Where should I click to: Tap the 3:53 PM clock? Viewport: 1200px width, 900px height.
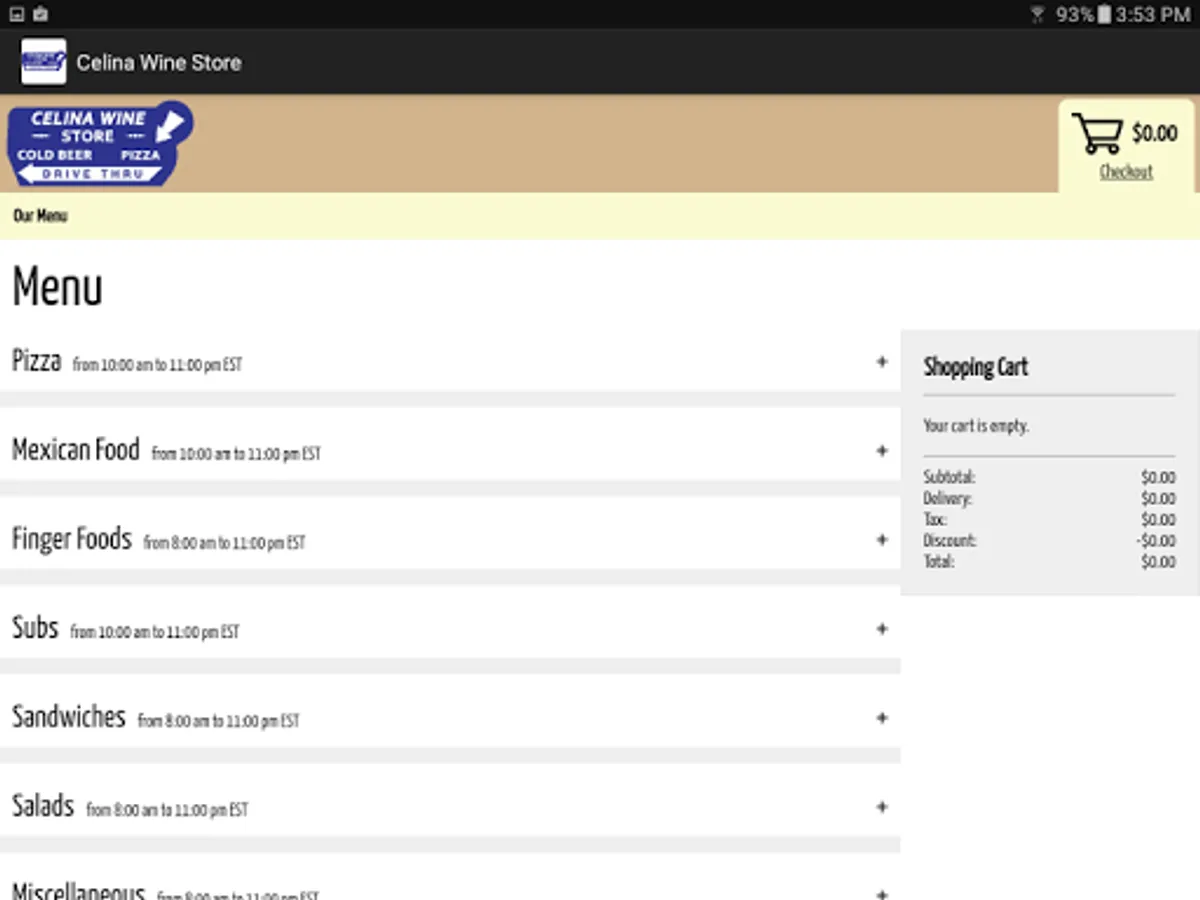(x=1153, y=14)
